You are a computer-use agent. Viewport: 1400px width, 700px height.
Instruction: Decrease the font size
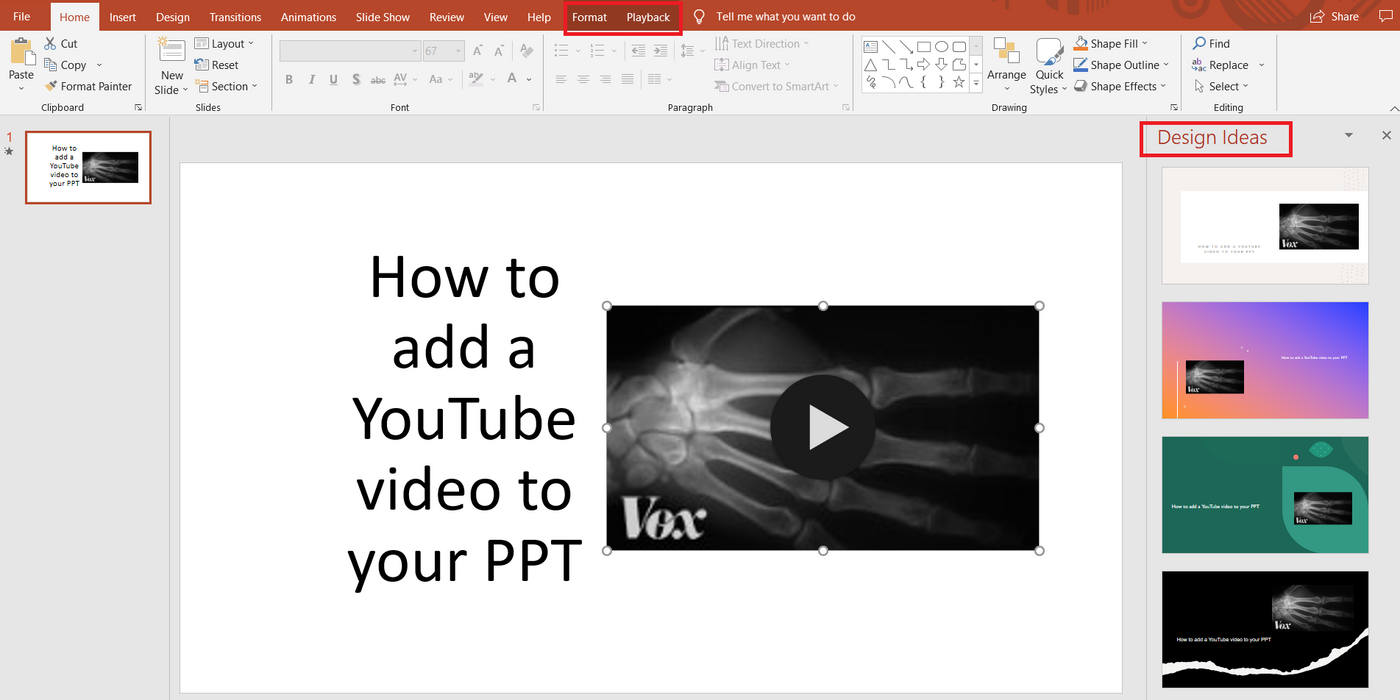[499, 51]
